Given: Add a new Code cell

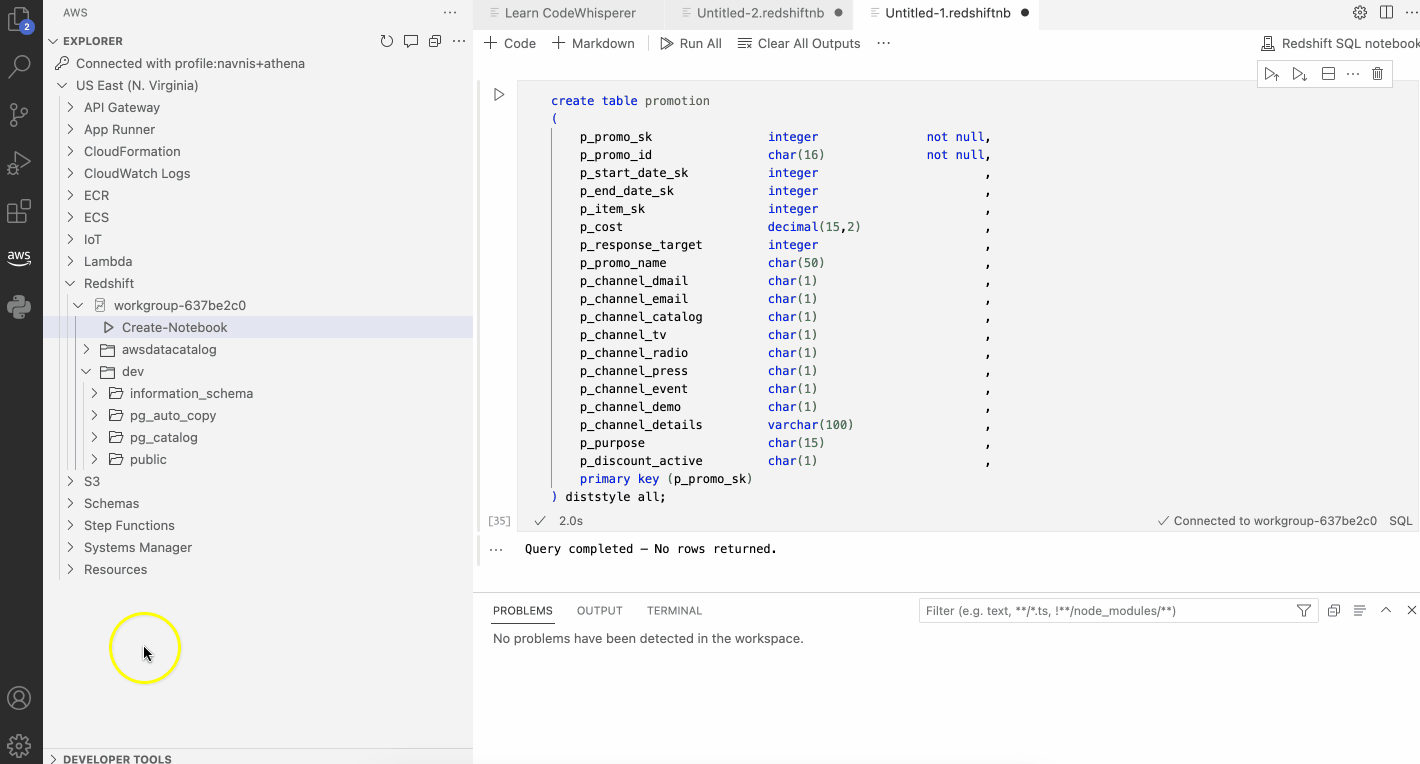Looking at the screenshot, I should click(510, 43).
